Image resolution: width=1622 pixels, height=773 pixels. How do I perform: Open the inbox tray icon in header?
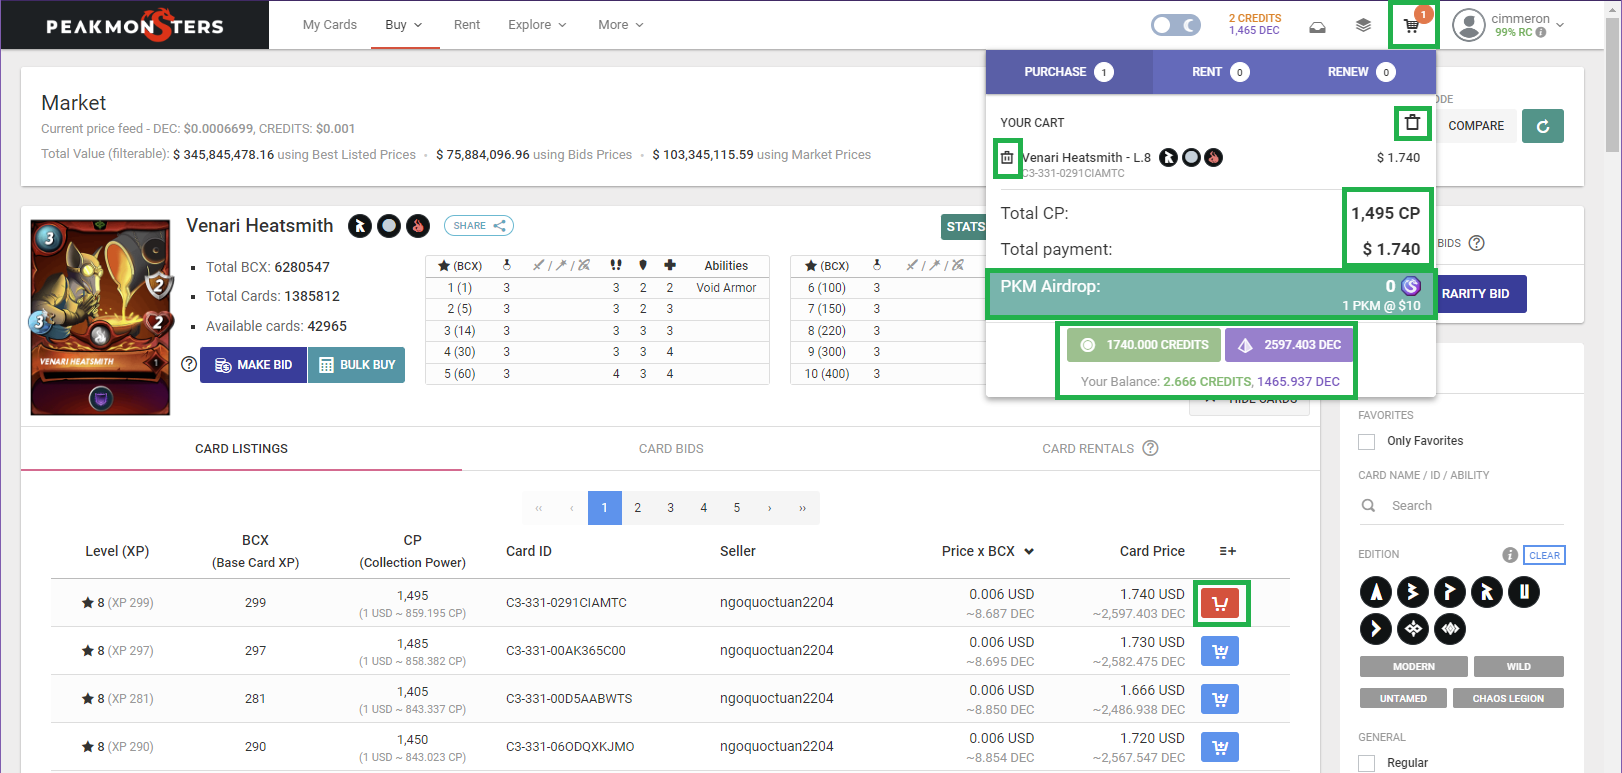1318,26
